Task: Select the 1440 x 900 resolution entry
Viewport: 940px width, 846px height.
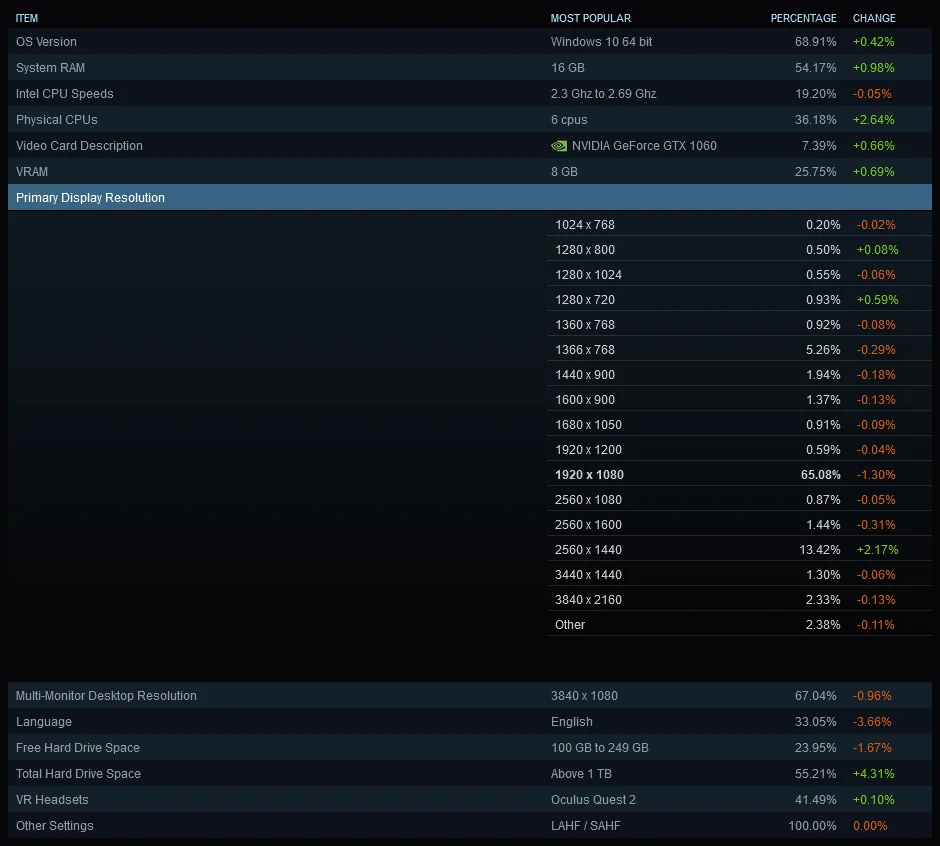Action: click(739, 375)
